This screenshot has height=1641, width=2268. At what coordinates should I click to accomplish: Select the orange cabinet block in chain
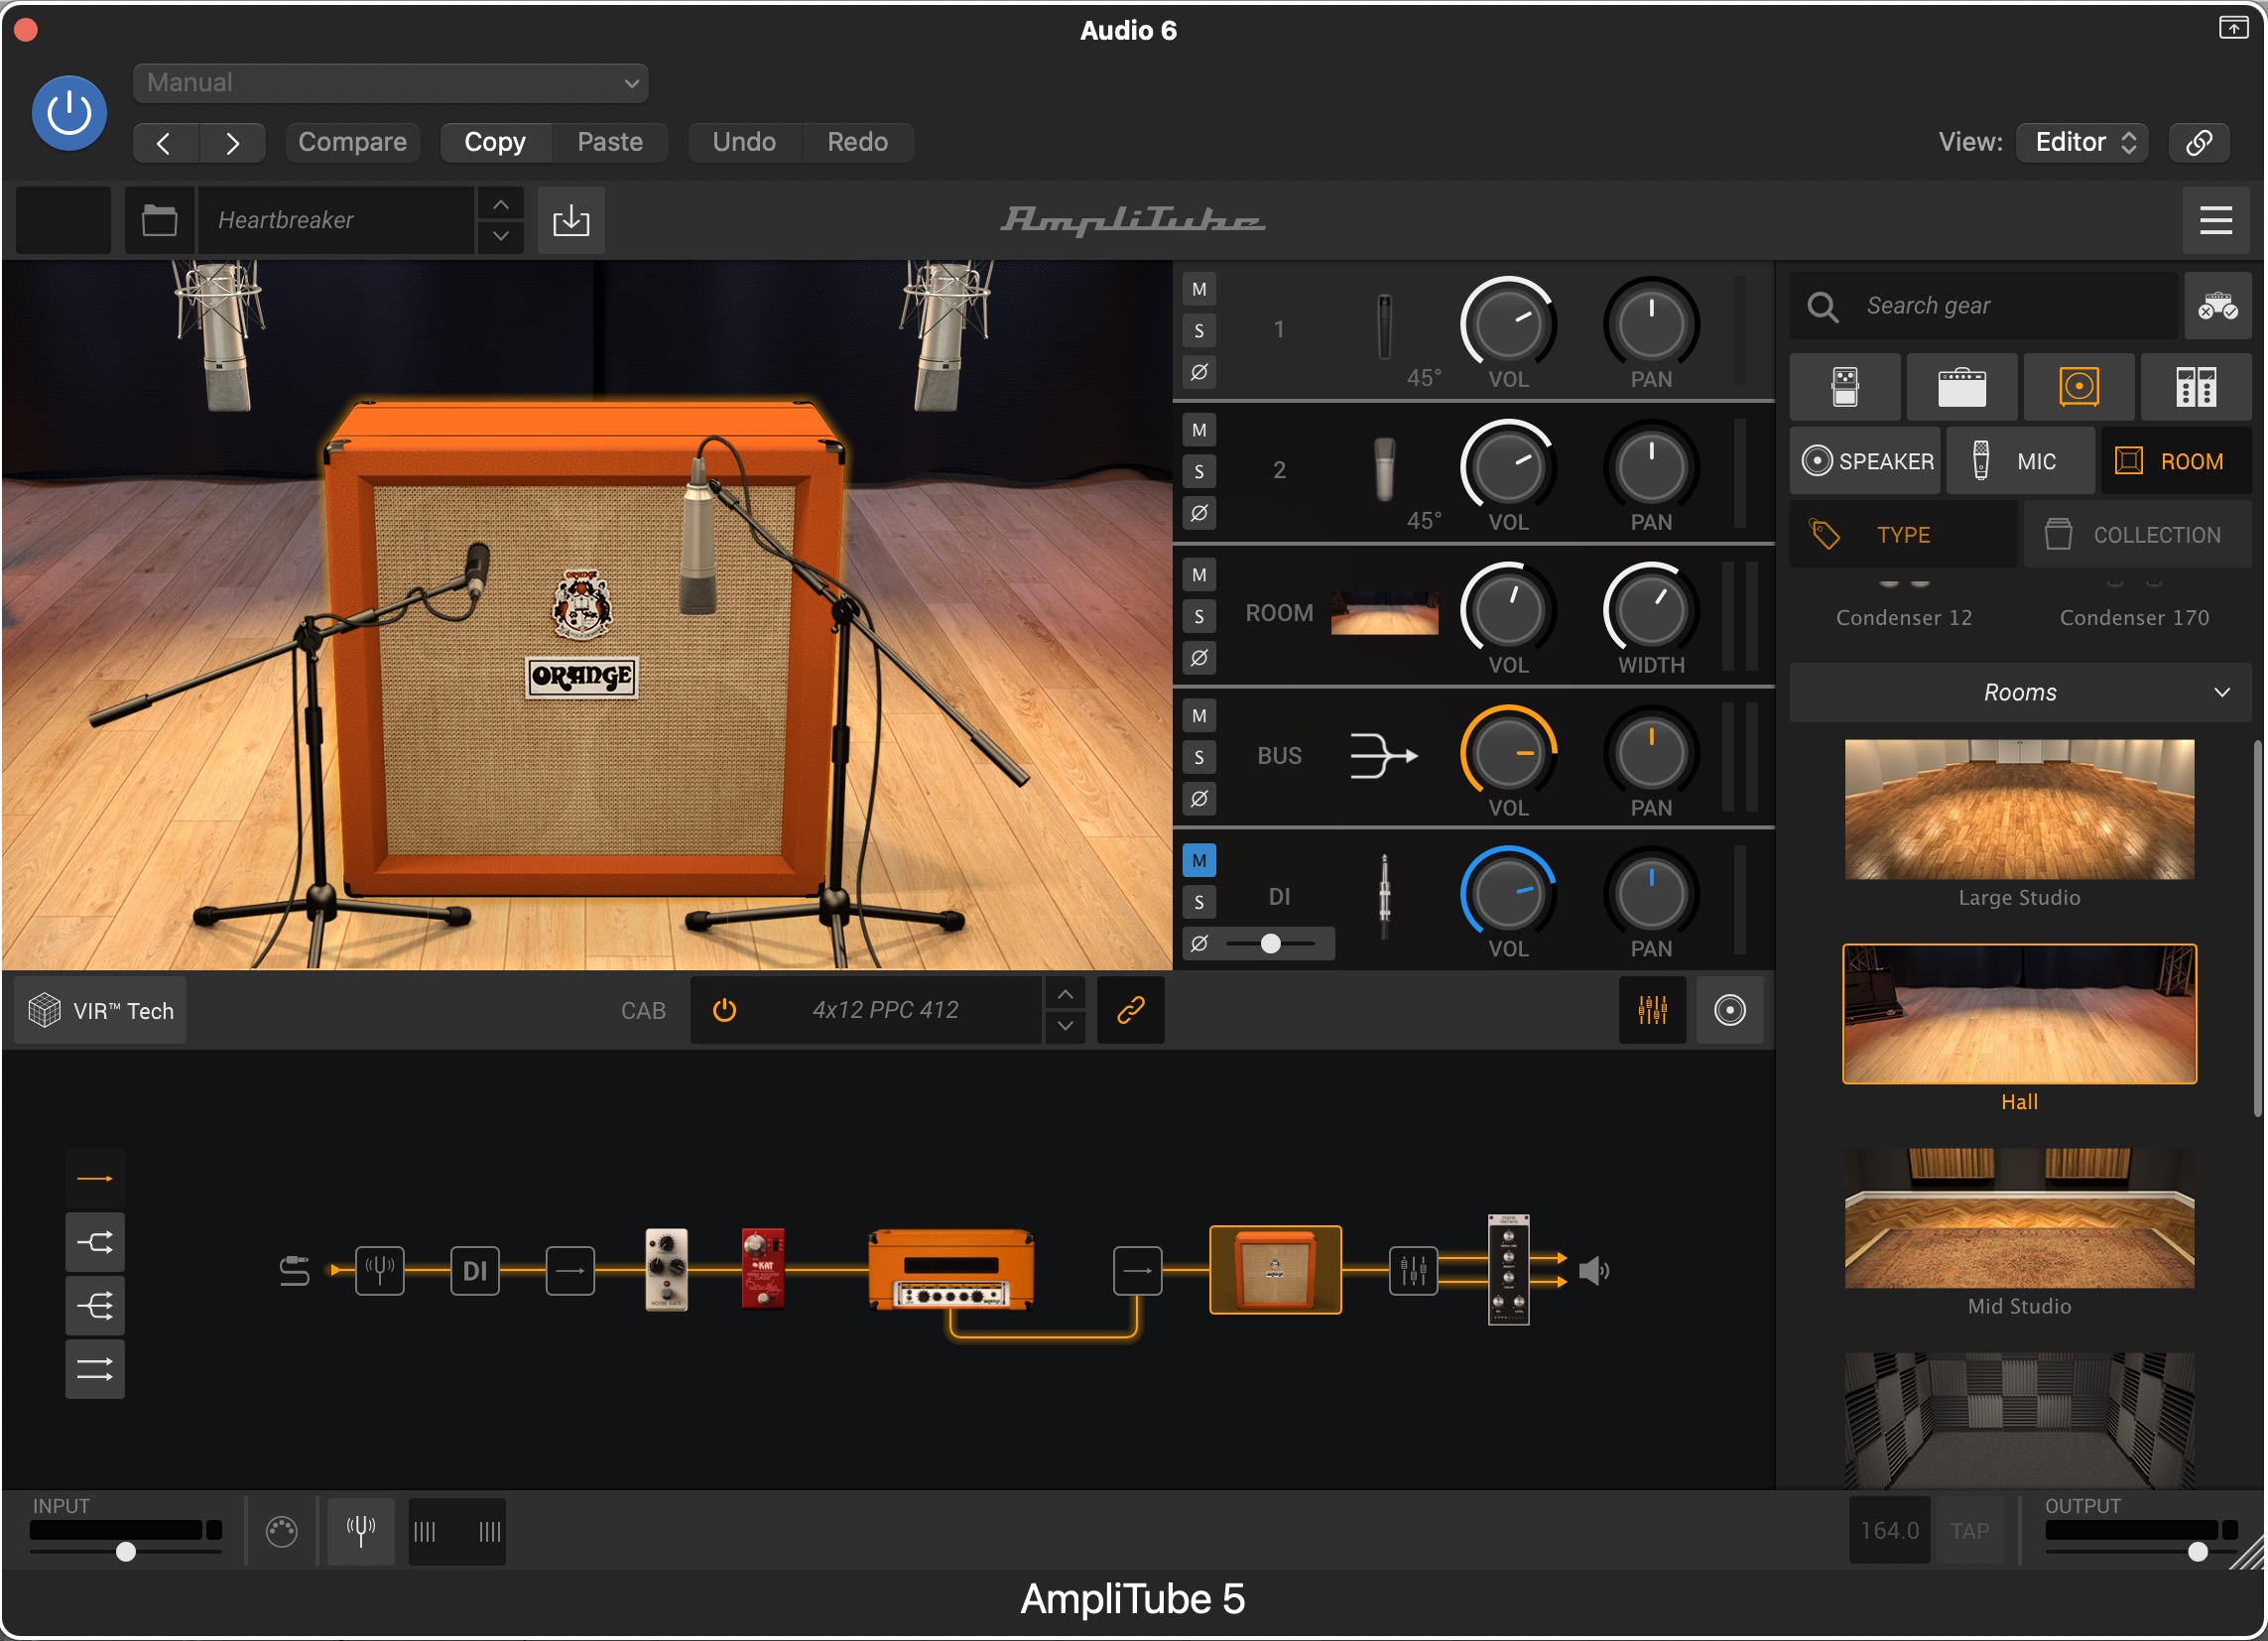(x=1275, y=1270)
